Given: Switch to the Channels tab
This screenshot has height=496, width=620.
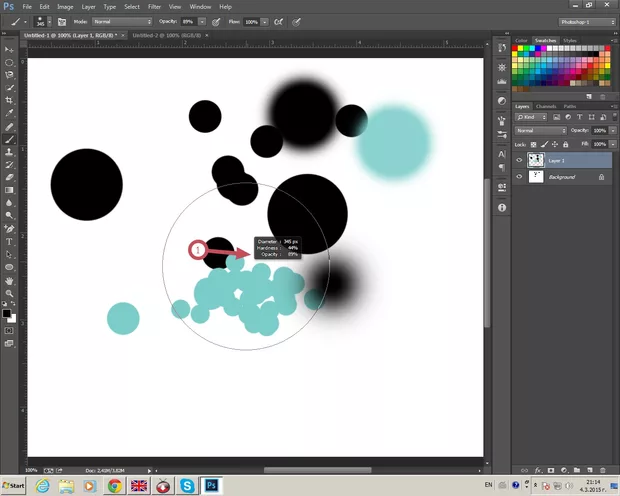Looking at the screenshot, I should point(546,106).
